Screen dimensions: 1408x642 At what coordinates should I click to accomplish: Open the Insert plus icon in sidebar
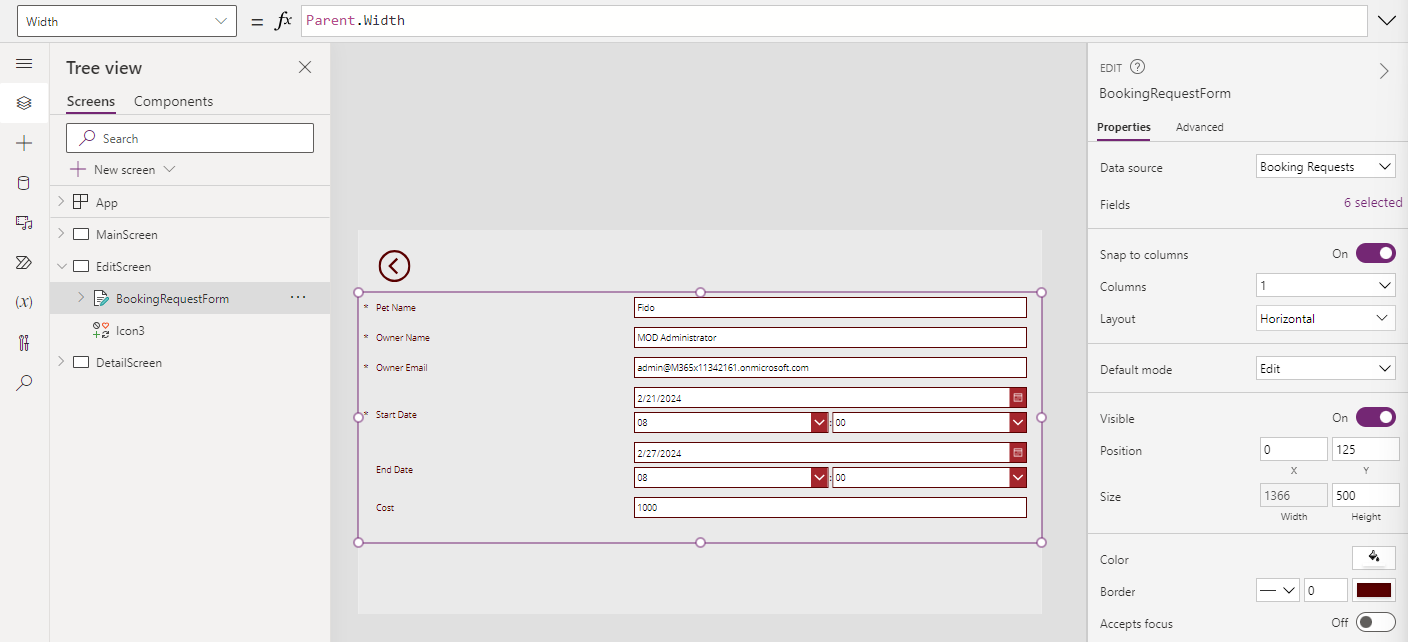click(24, 143)
